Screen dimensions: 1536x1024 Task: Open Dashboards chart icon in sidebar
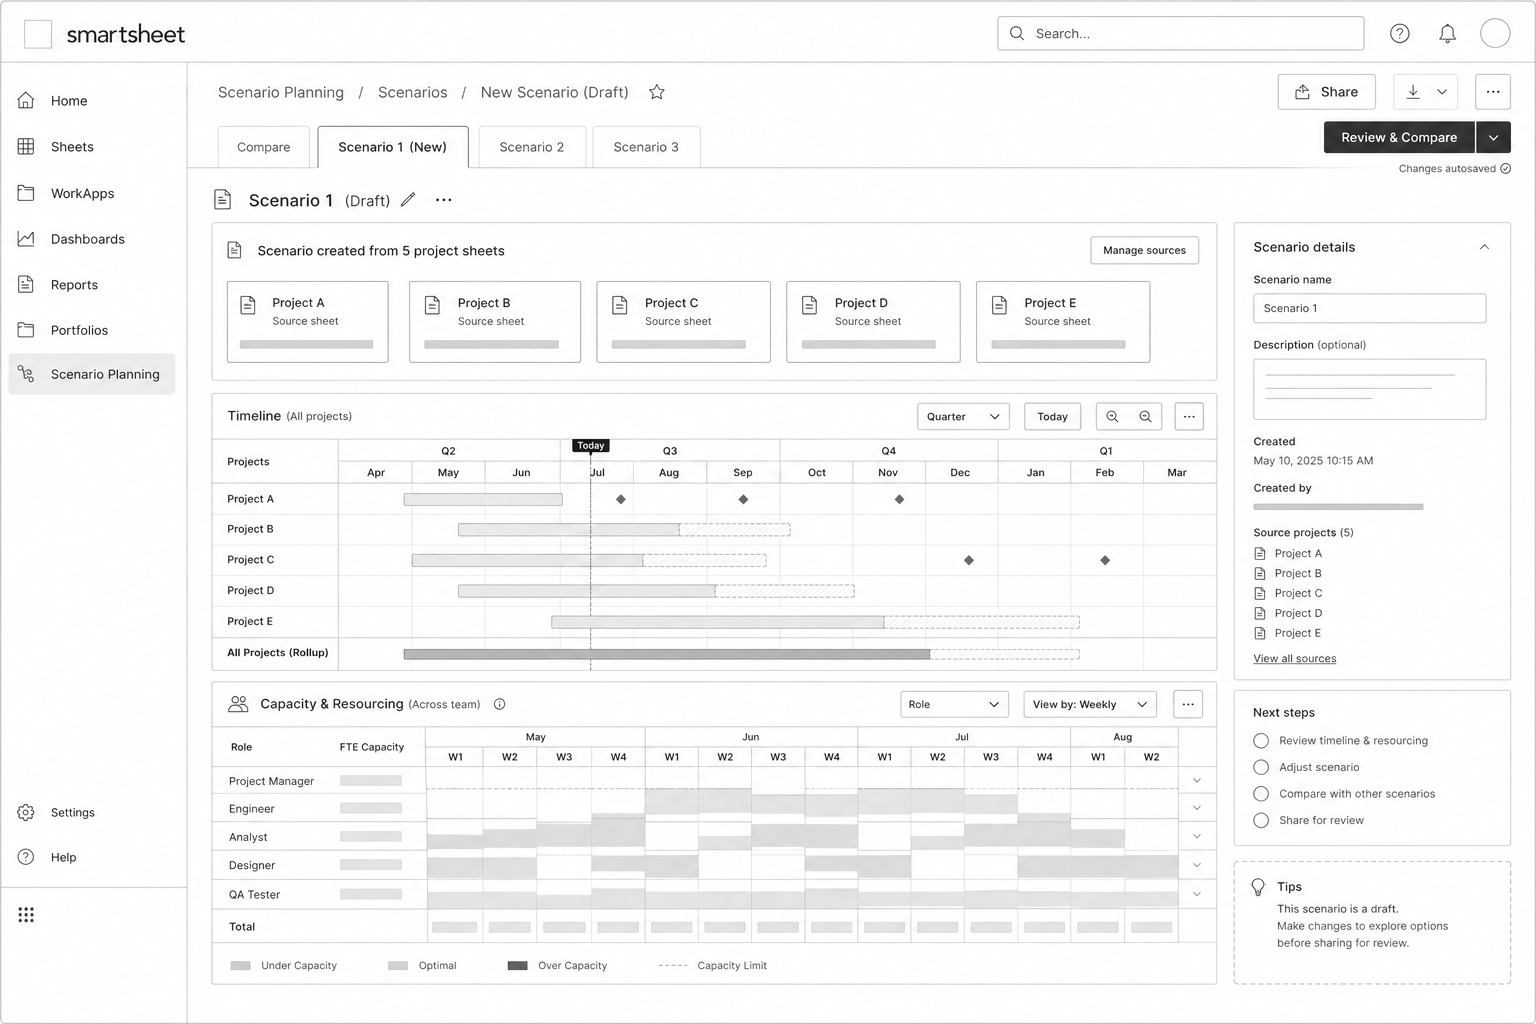26,238
